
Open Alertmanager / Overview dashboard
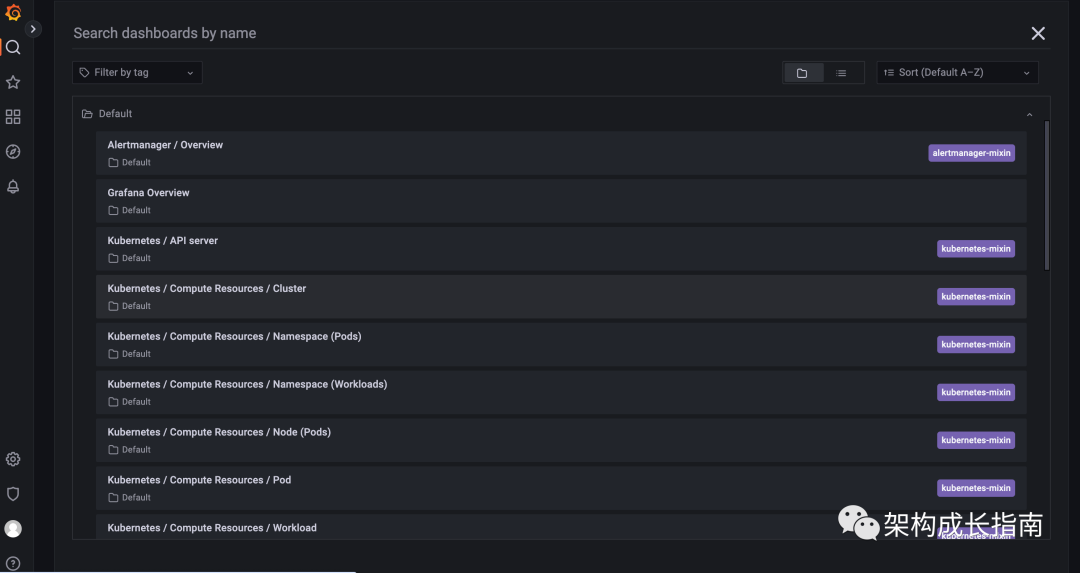click(561, 153)
